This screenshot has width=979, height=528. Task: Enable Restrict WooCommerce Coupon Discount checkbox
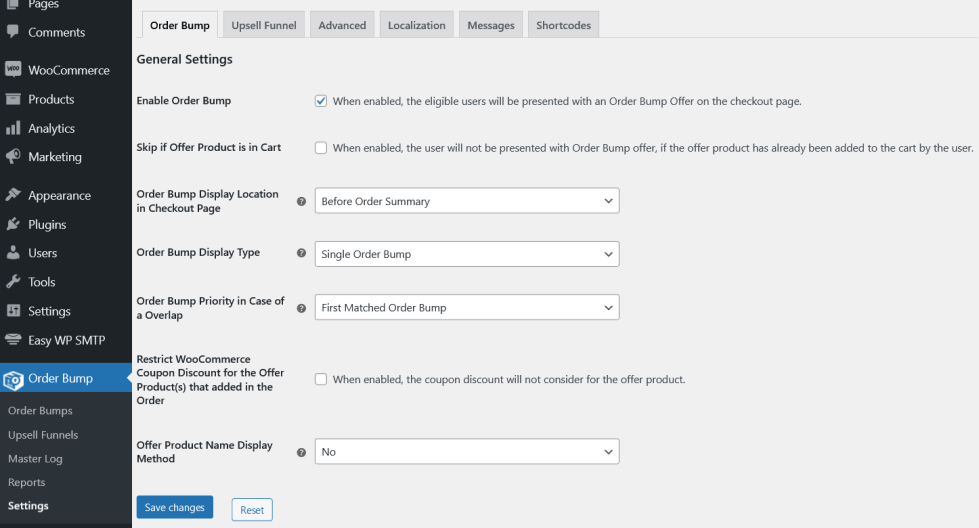coord(321,379)
